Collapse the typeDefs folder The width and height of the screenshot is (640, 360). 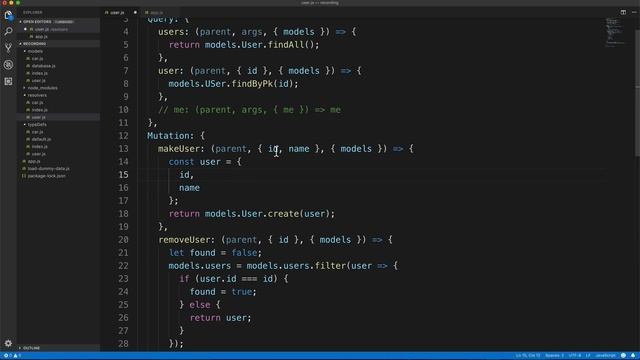click(37, 124)
